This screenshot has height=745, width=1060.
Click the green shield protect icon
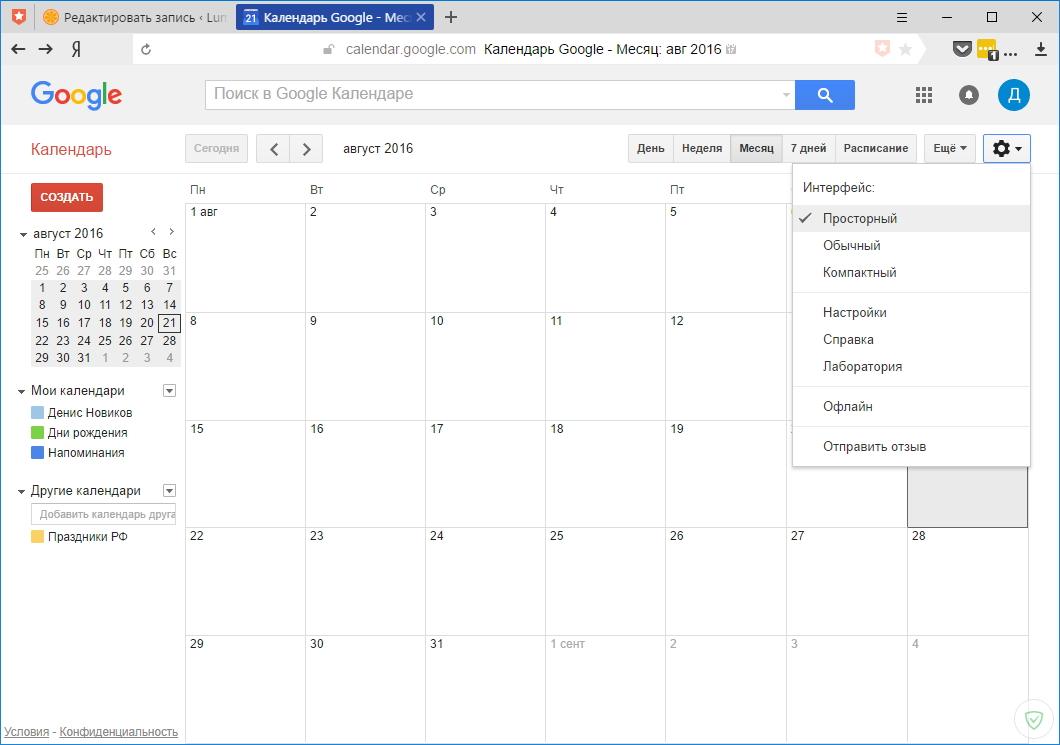1034,720
